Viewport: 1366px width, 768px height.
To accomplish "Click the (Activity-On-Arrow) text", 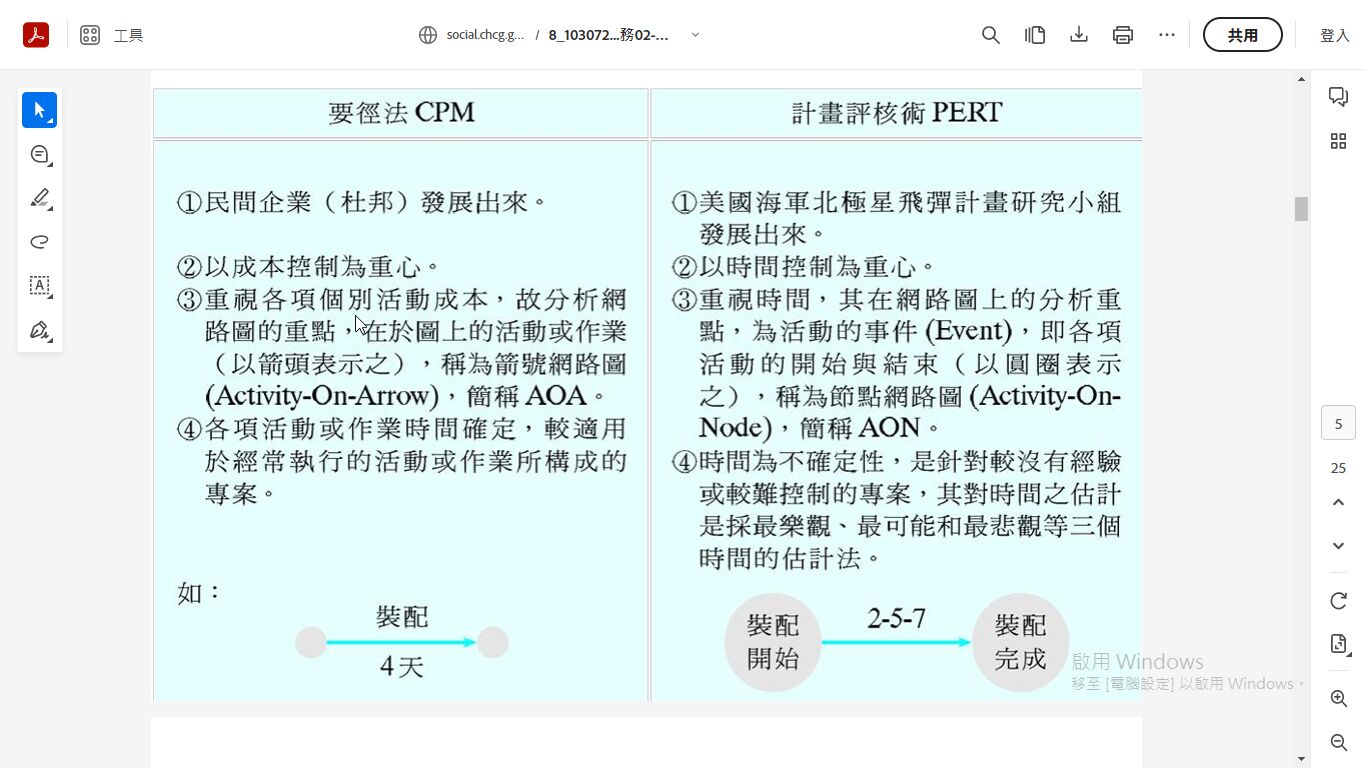I will click(322, 396).
